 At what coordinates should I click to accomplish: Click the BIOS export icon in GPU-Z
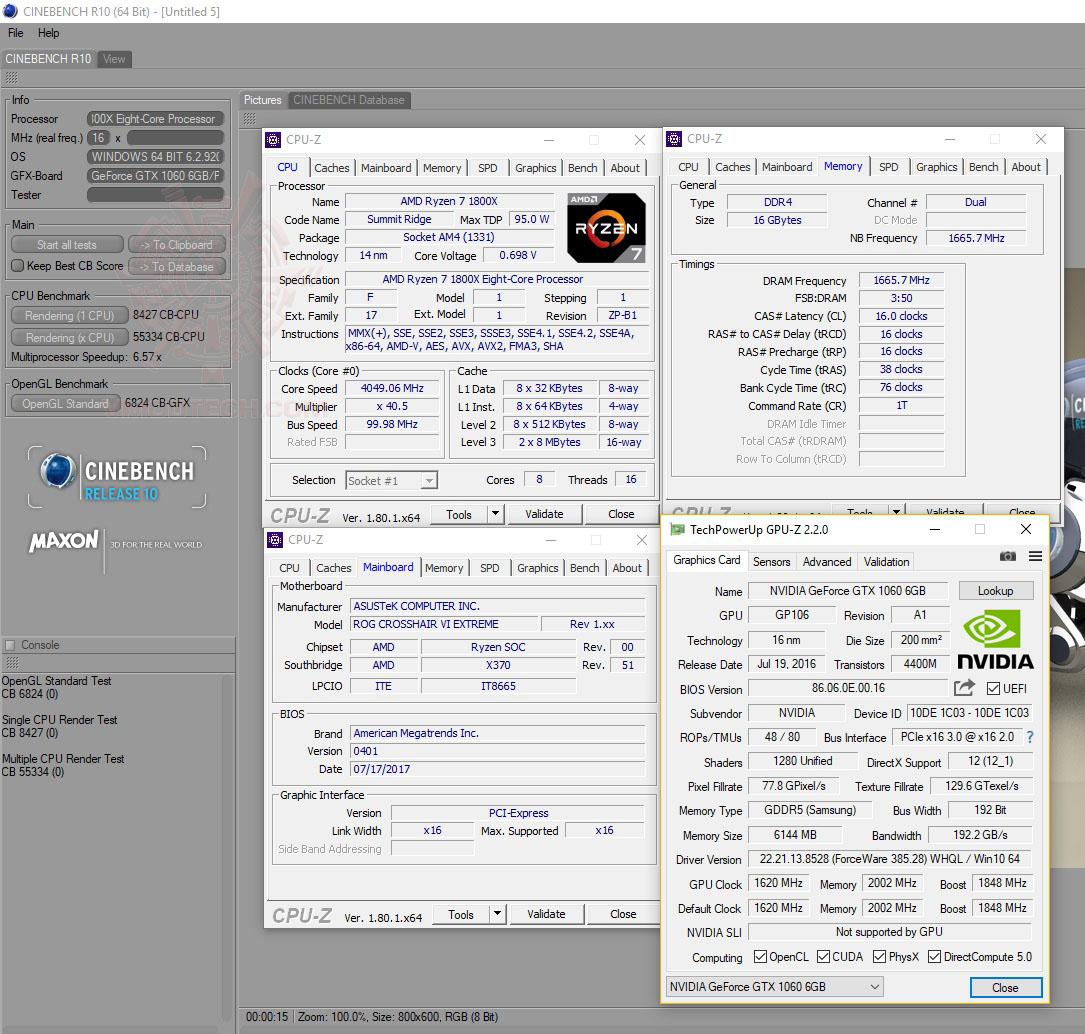[x=963, y=687]
